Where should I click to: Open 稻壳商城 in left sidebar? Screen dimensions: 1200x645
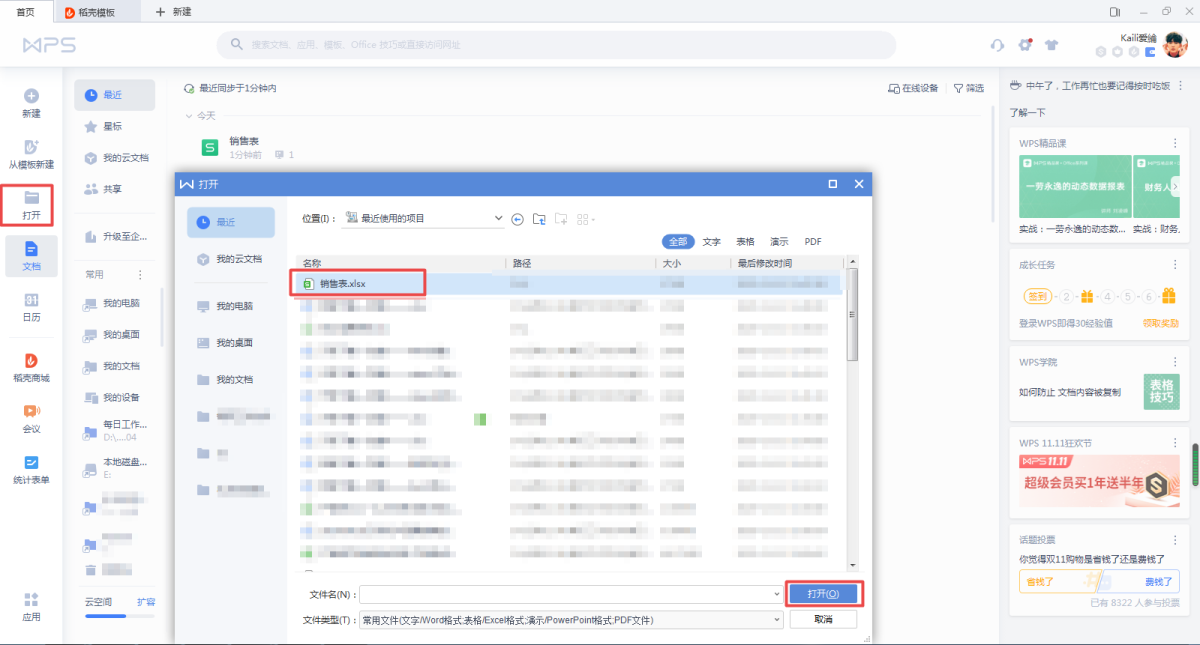click(x=31, y=367)
